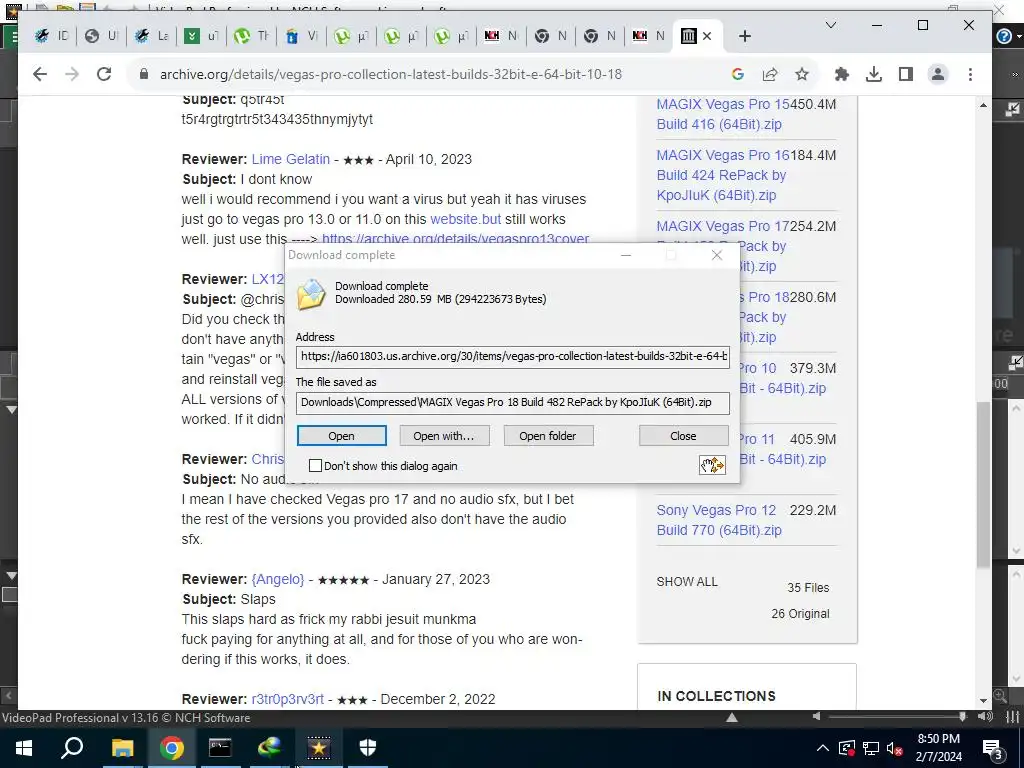Click the Open folder button

click(x=548, y=436)
